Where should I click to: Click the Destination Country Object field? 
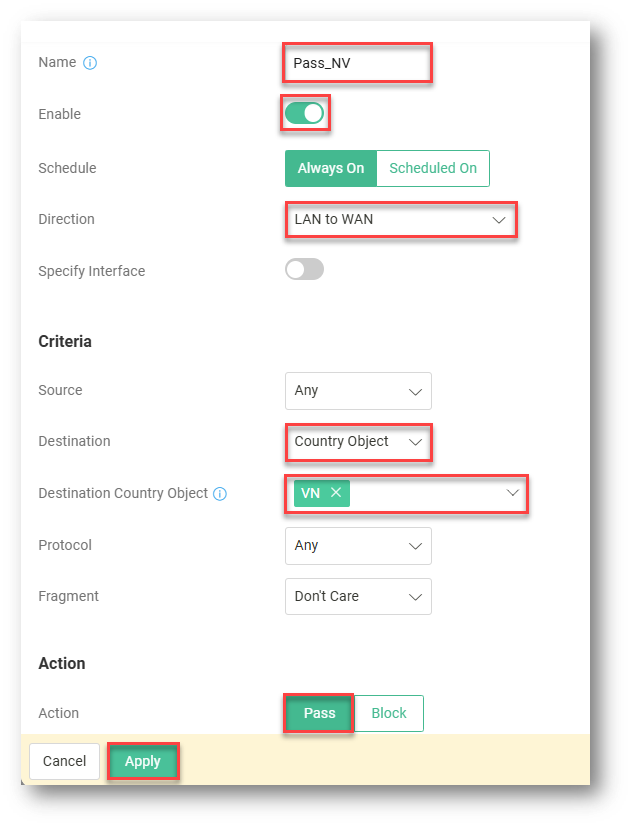(425, 493)
